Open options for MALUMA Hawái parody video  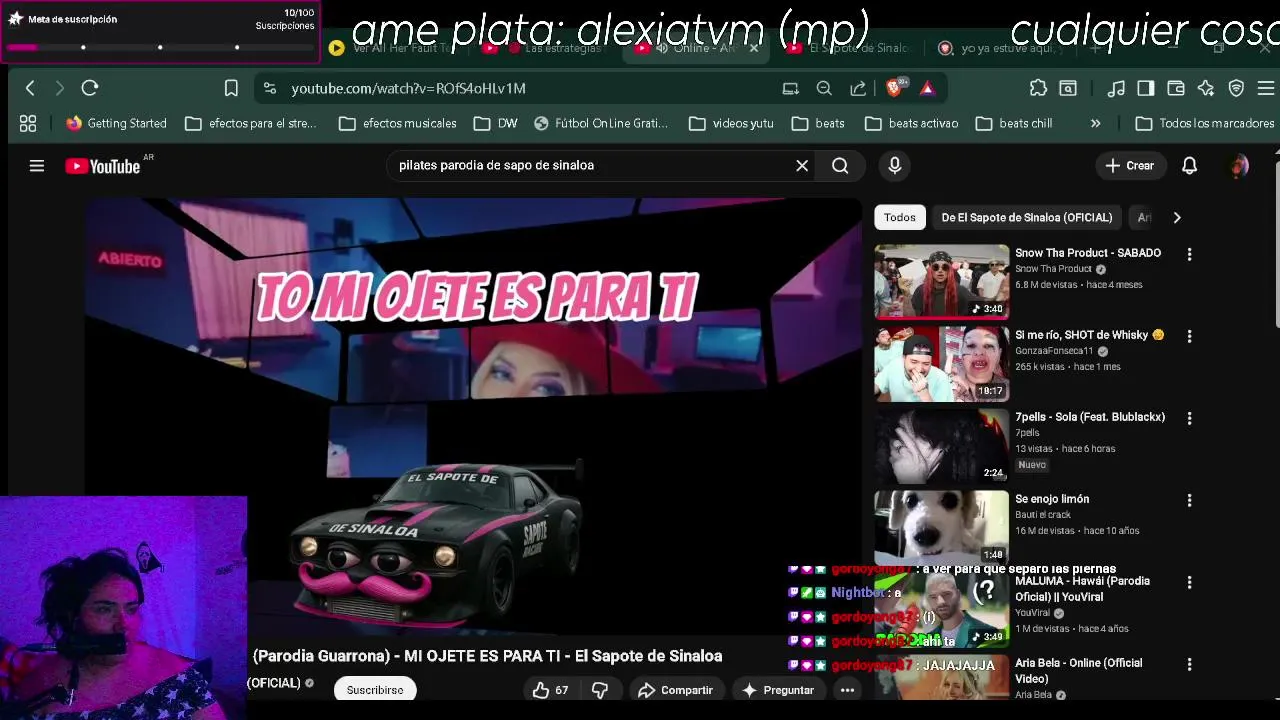[1189, 582]
